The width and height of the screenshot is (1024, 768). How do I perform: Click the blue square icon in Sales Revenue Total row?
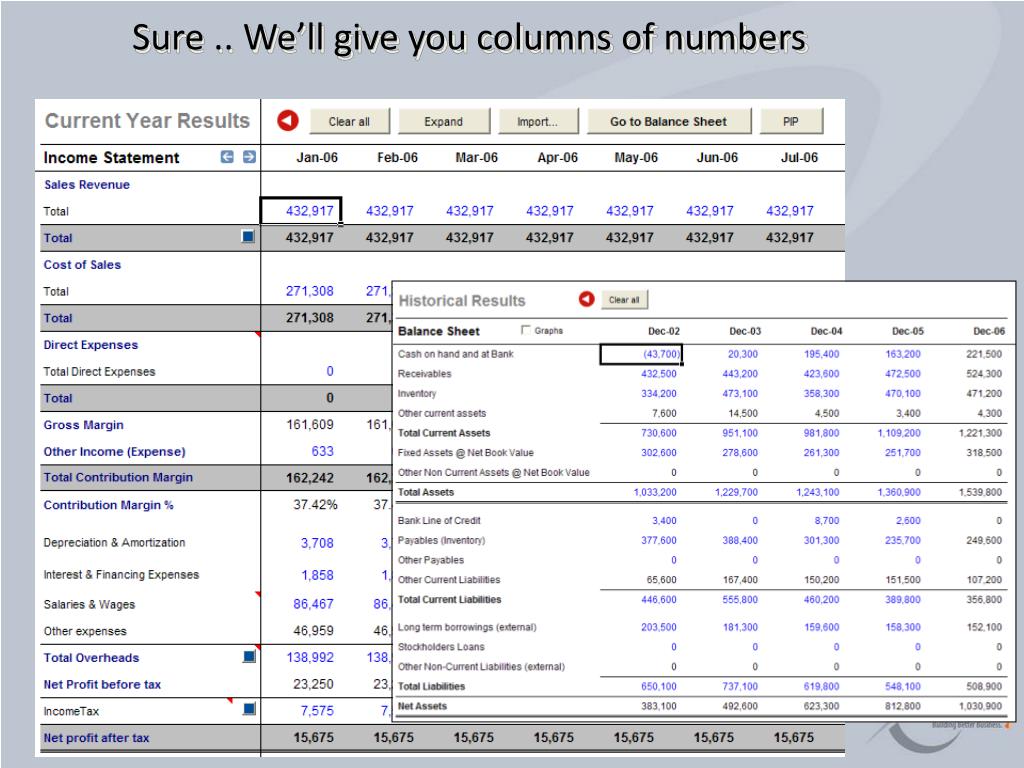click(x=248, y=236)
